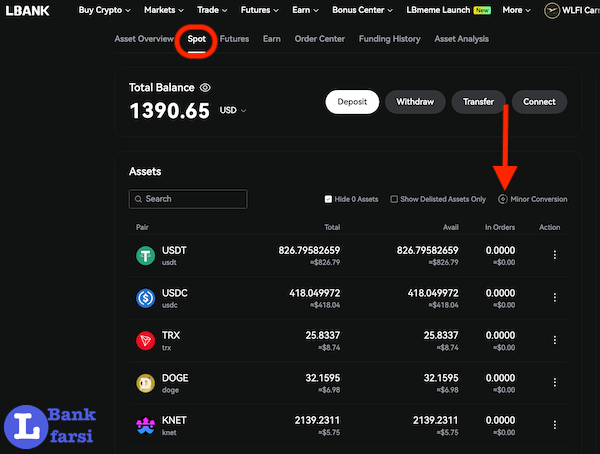The image size is (600, 454).
Task: Click the DOGE coin icon
Action: (x=147, y=383)
